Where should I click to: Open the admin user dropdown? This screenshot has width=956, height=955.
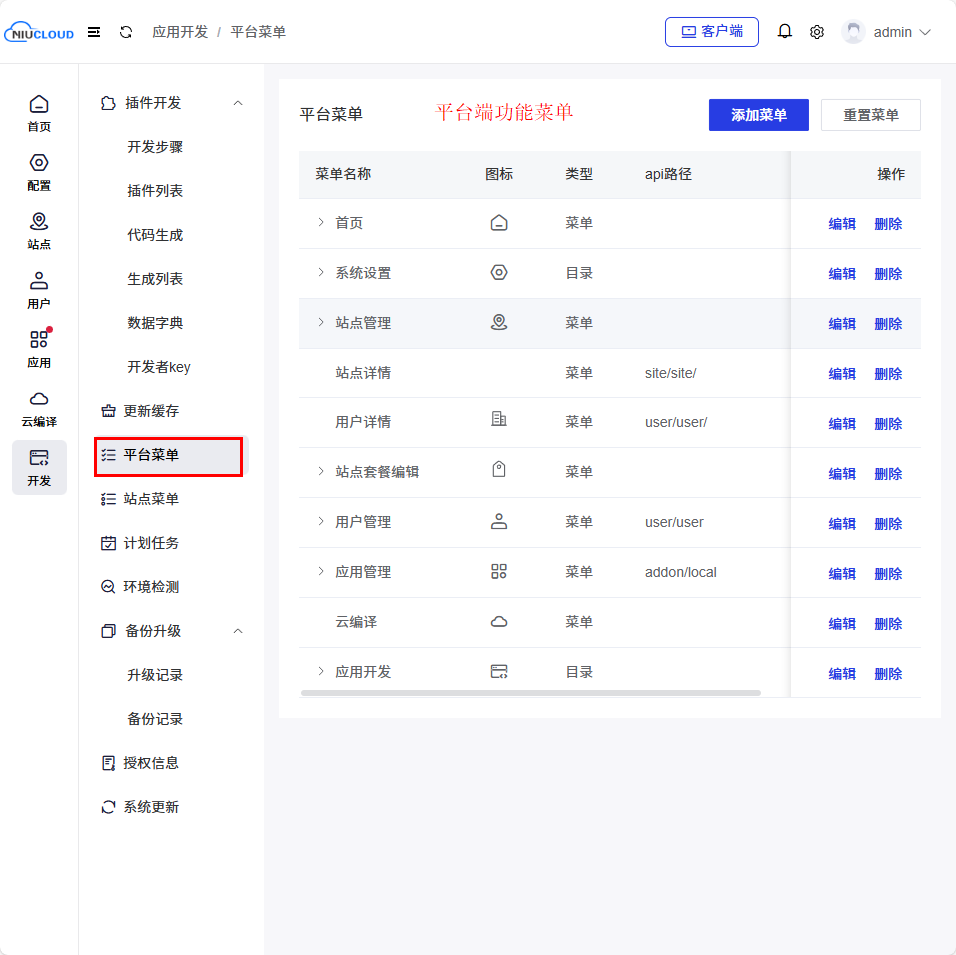(887, 32)
